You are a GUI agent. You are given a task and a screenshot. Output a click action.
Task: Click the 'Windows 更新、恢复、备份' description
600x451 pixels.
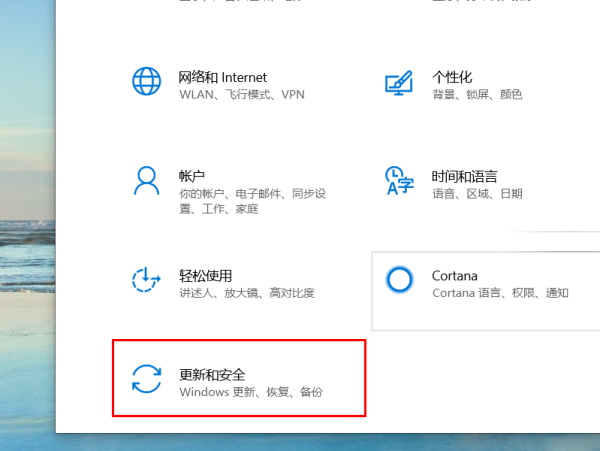tap(251, 392)
